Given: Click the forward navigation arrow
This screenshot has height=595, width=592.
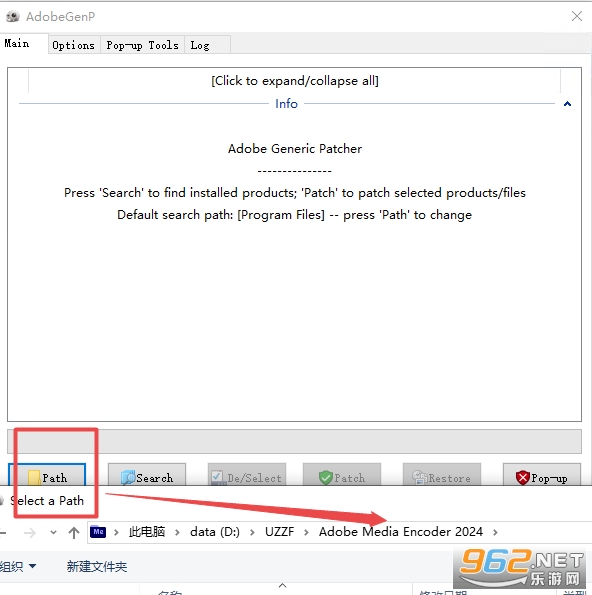Looking at the screenshot, I should 30,533.
